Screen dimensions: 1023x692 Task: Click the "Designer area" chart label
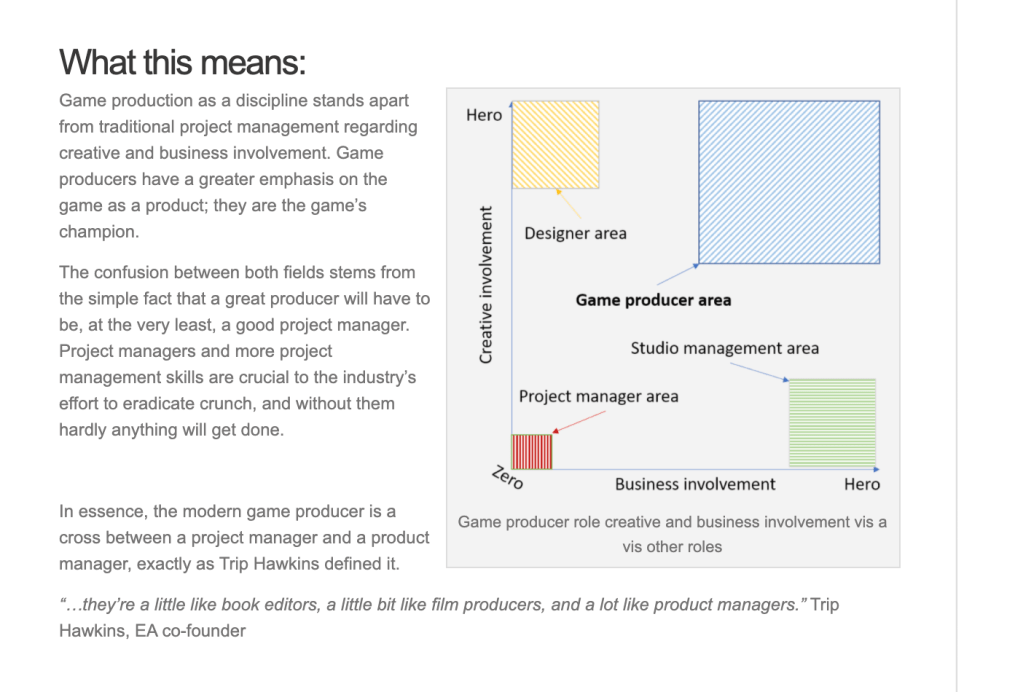tap(575, 233)
